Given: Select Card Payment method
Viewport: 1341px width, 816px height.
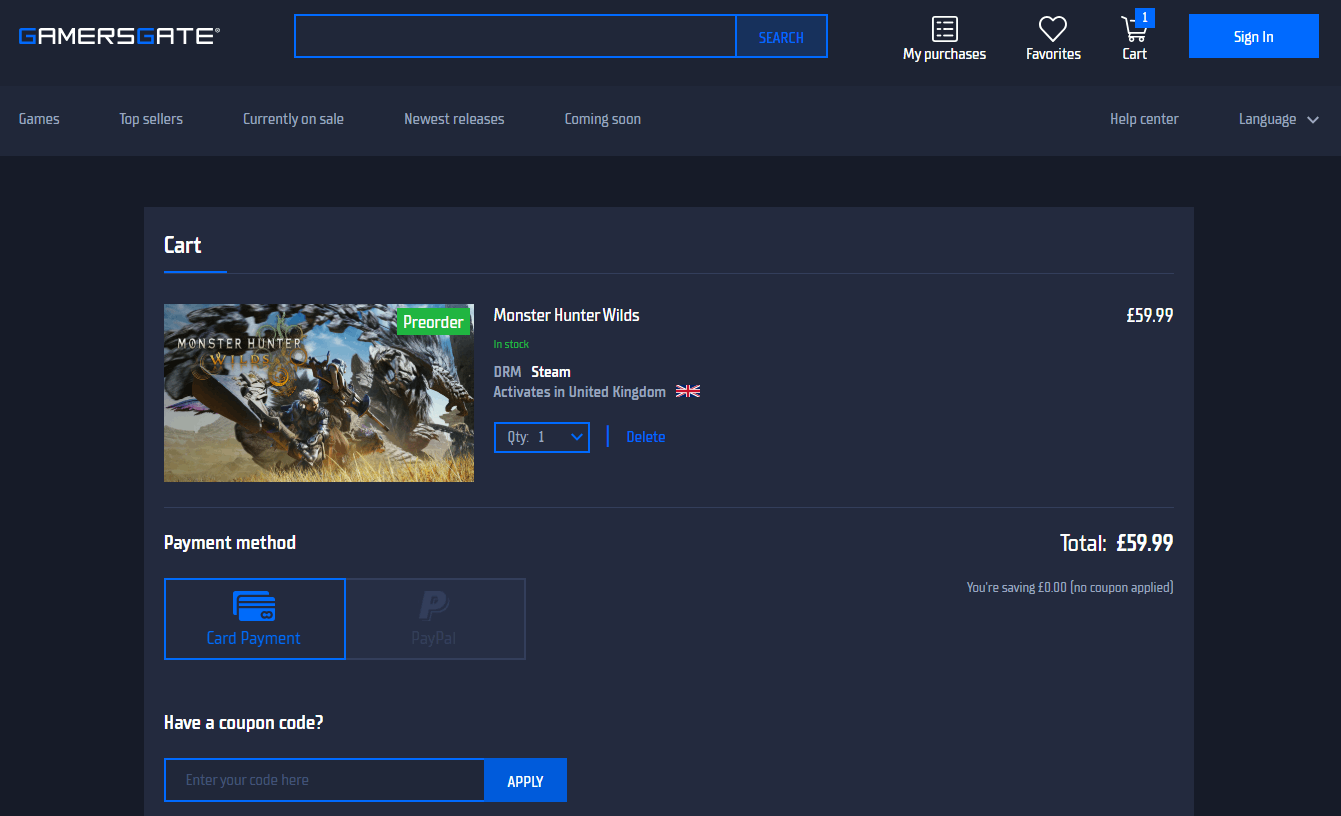Looking at the screenshot, I should pos(254,619).
